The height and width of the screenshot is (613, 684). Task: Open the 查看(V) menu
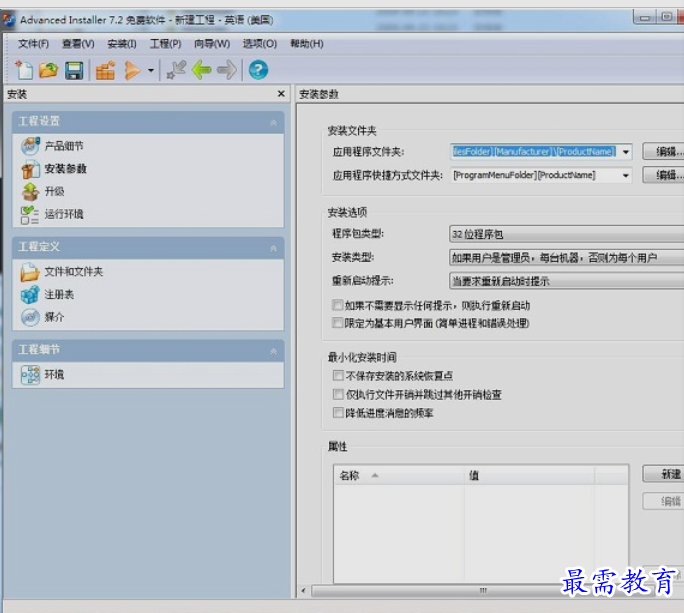coord(78,44)
